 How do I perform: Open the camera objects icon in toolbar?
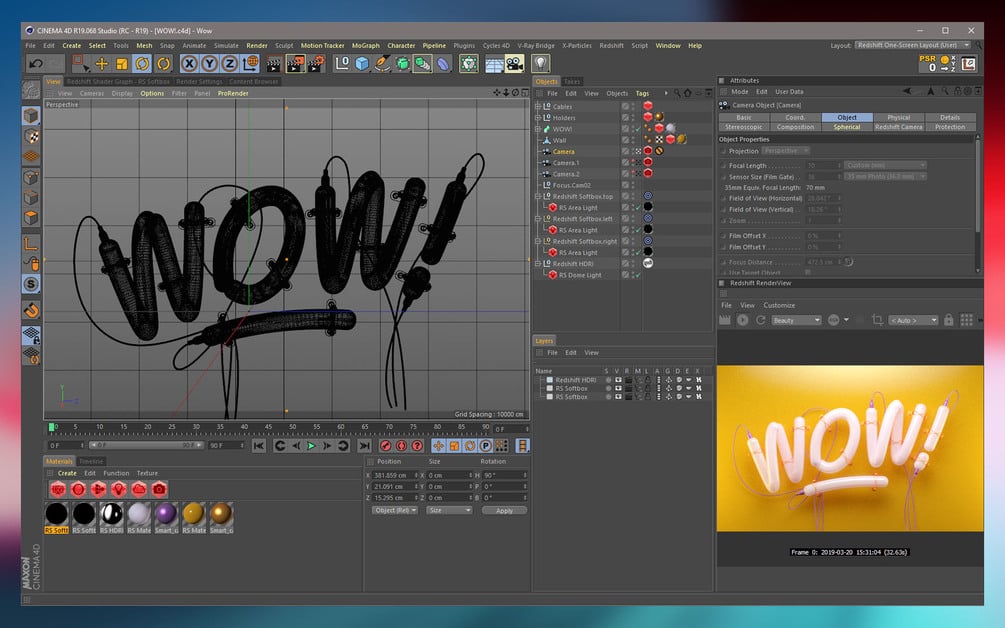[514, 63]
